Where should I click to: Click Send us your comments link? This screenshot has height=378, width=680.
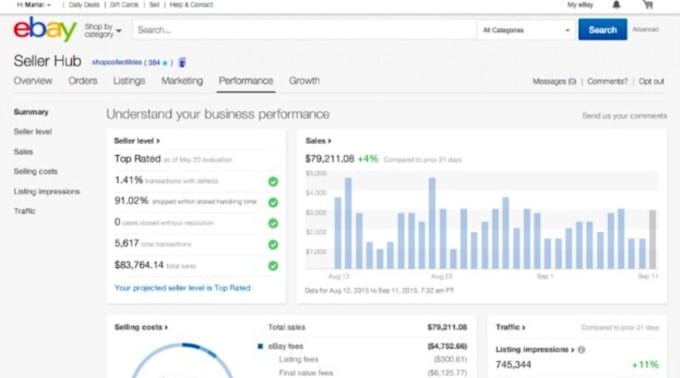[624, 116]
